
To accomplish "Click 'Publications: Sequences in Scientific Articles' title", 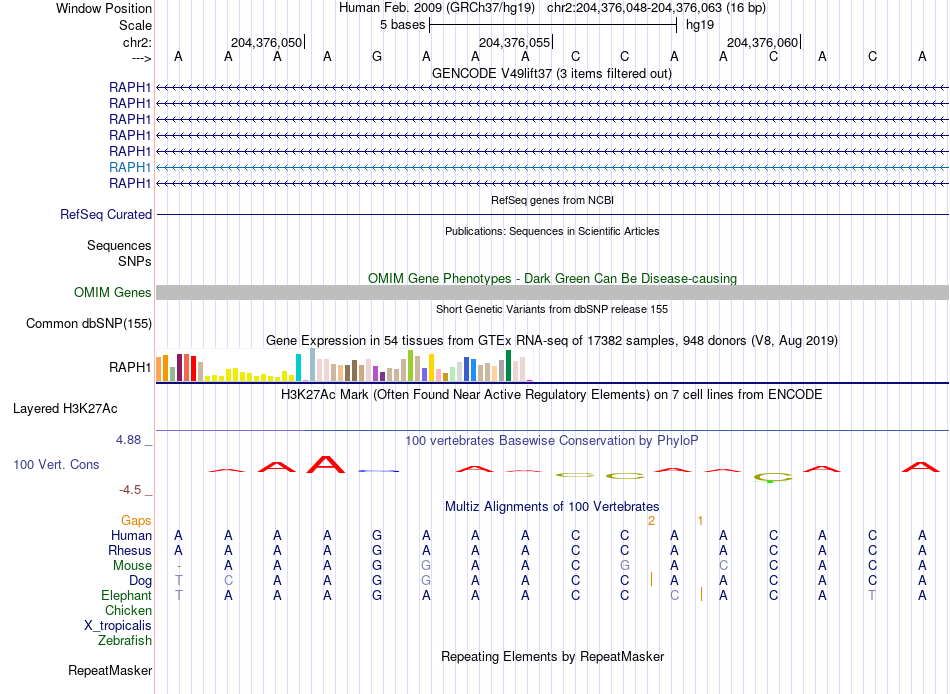I will pos(552,232).
